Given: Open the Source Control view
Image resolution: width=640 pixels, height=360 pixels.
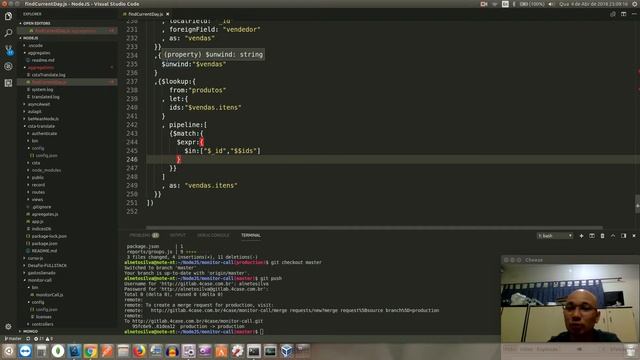Looking at the screenshot, I should tap(8, 50).
